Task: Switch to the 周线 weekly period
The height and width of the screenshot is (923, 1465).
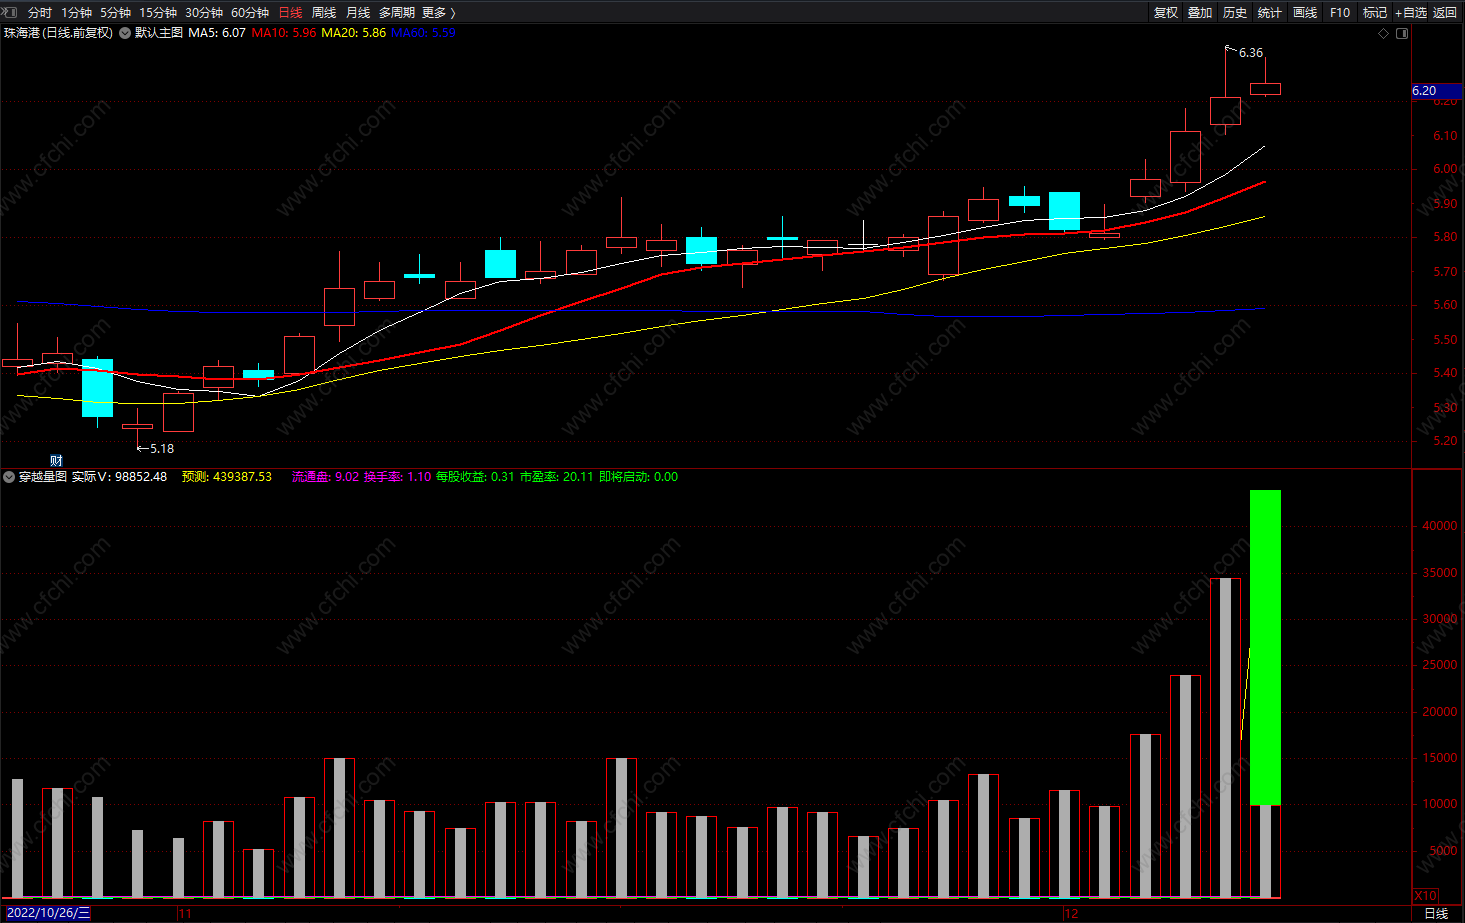Action: click(324, 12)
